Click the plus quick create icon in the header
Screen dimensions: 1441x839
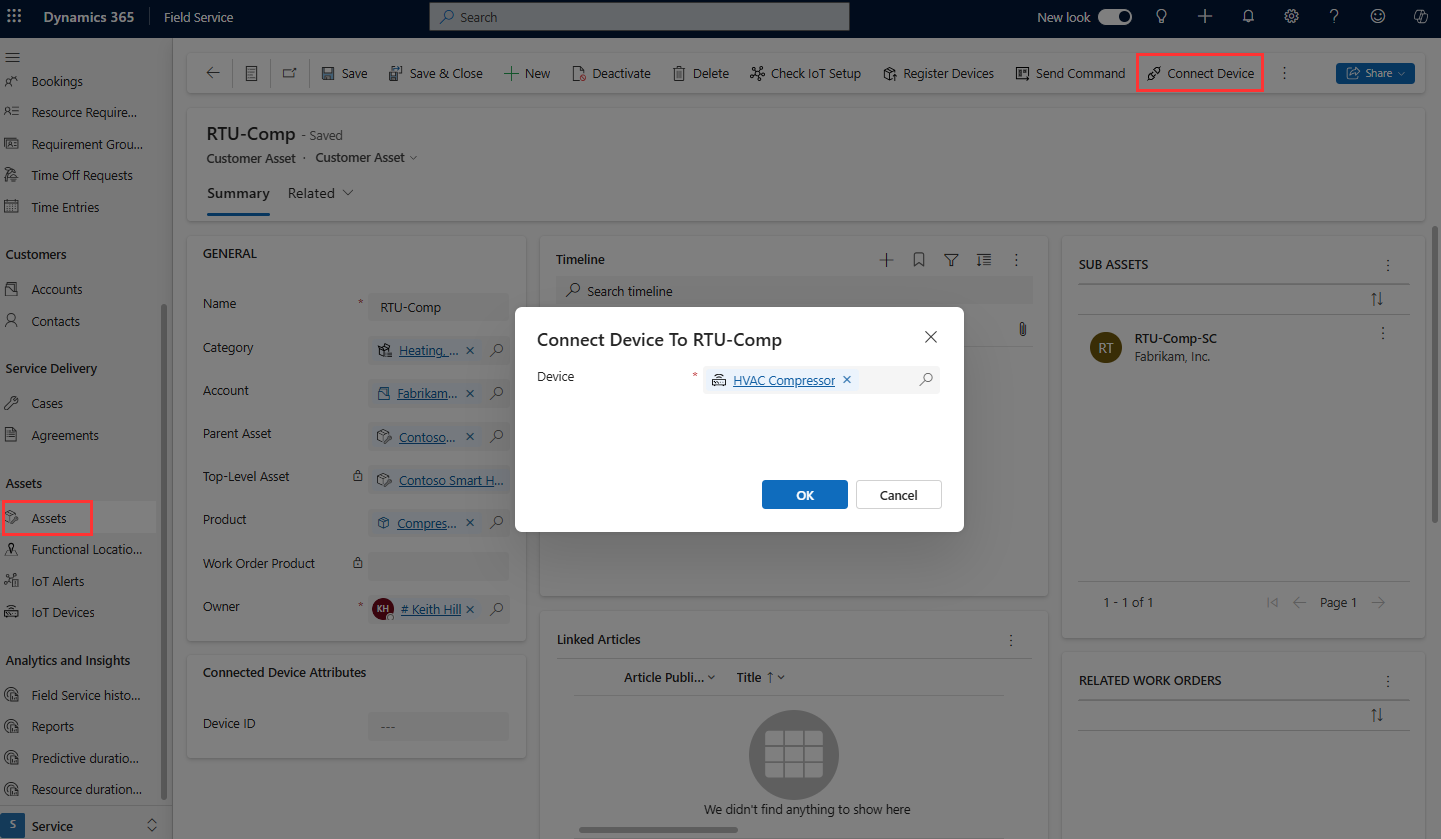click(x=1205, y=17)
